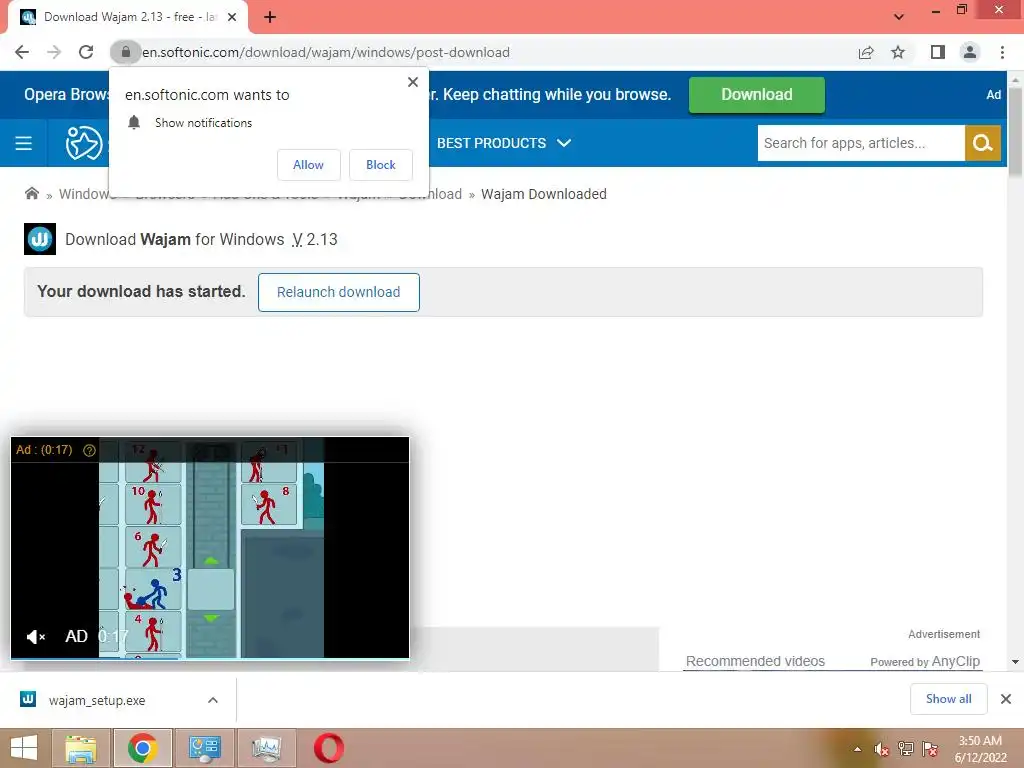Viewport: 1024px width, 768px height.
Task: Open the downloaded wajam_setup.exe file
Action: coord(97,700)
